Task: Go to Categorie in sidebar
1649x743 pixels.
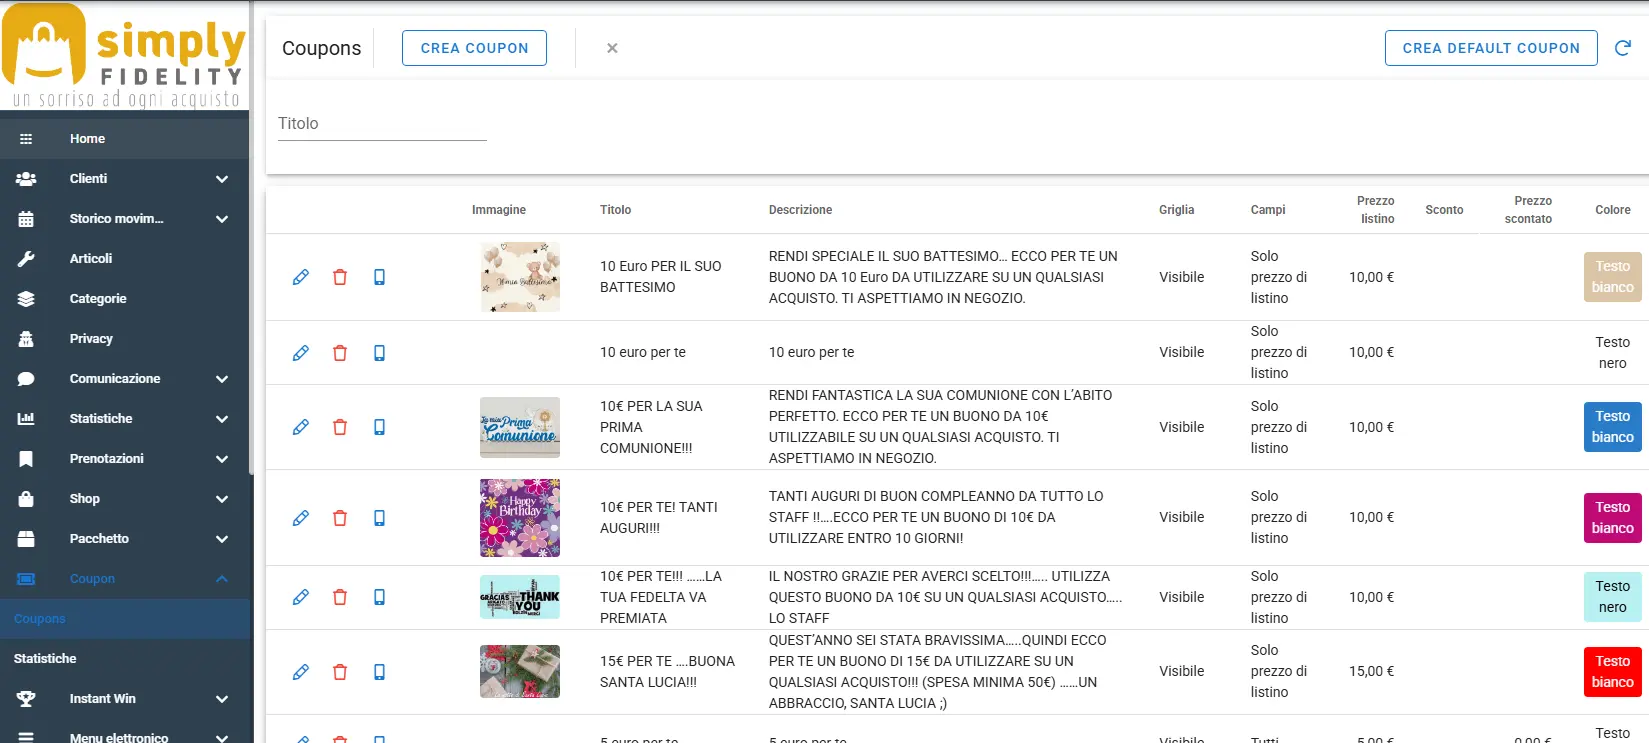Action: point(98,299)
